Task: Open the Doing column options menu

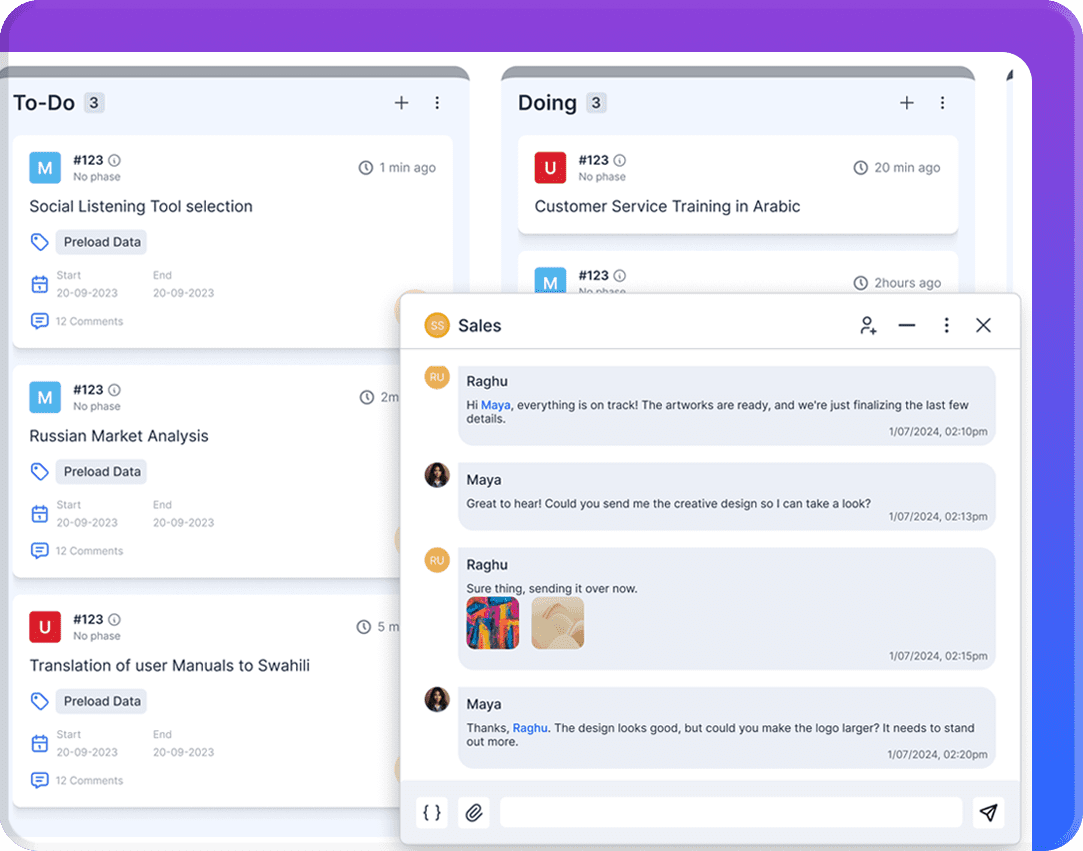Action: point(943,103)
